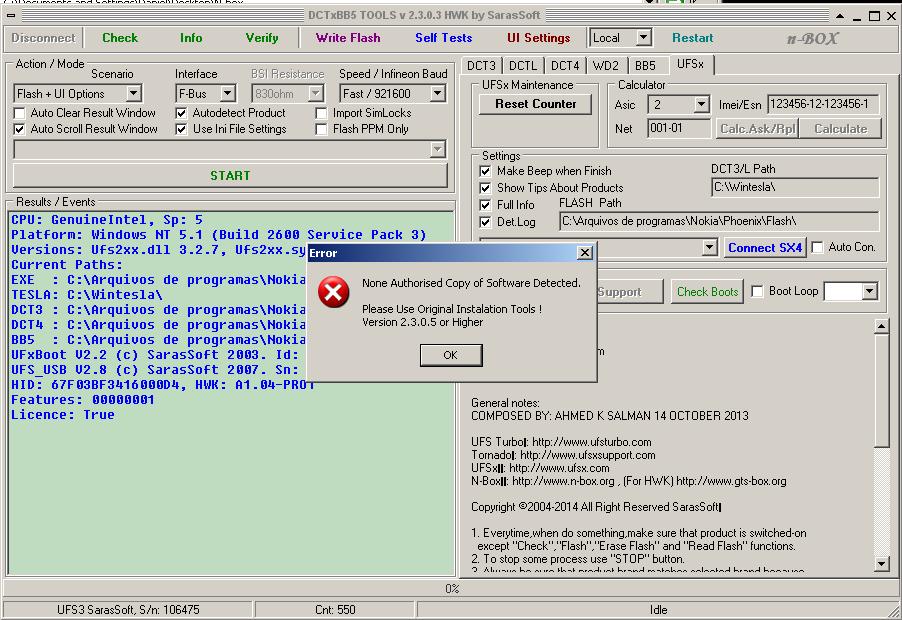This screenshot has width=902, height=620.
Task: Open Self Tests from the toolbar
Action: pyautogui.click(x=444, y=38)
